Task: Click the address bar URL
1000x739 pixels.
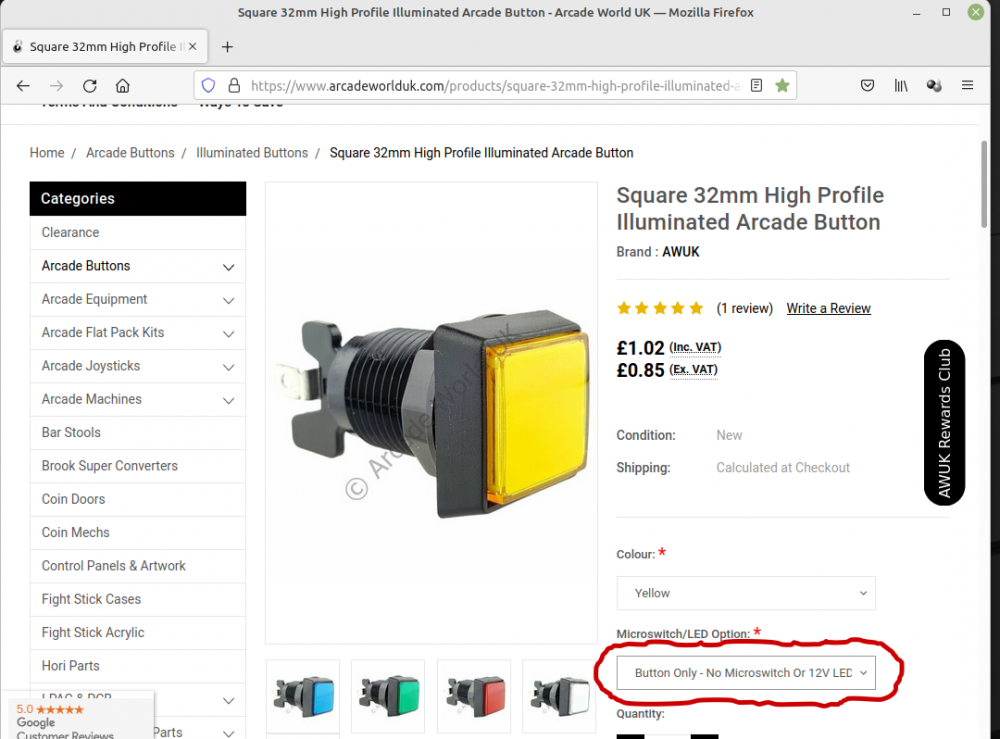Action: [x=495, y=85]
